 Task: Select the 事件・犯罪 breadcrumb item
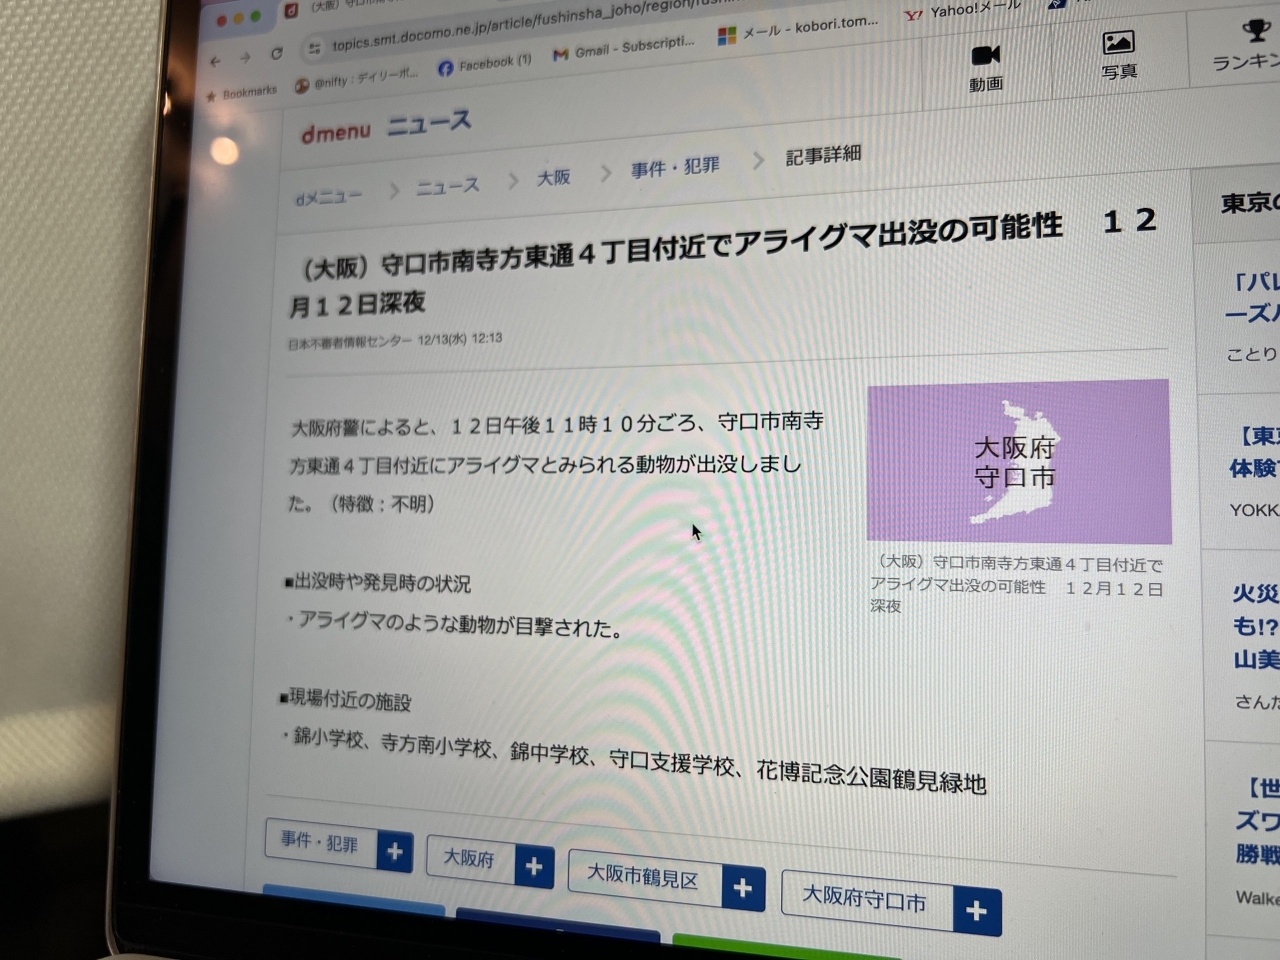coord(674,167)
